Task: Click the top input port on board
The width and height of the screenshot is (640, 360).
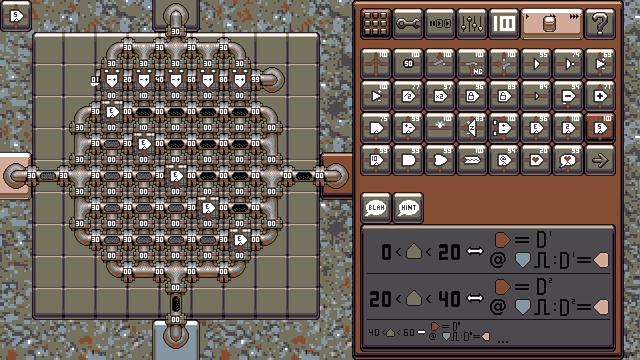Action: point(176,16)
